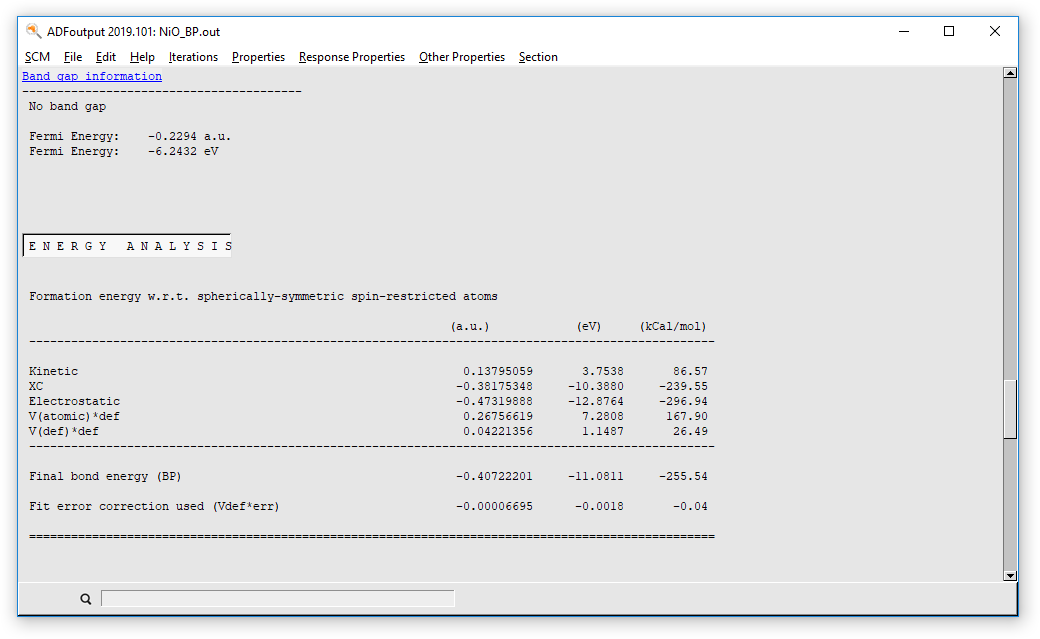
Task: Click the ADFoutput app icon in title bar
Action: tap(33, 31)
